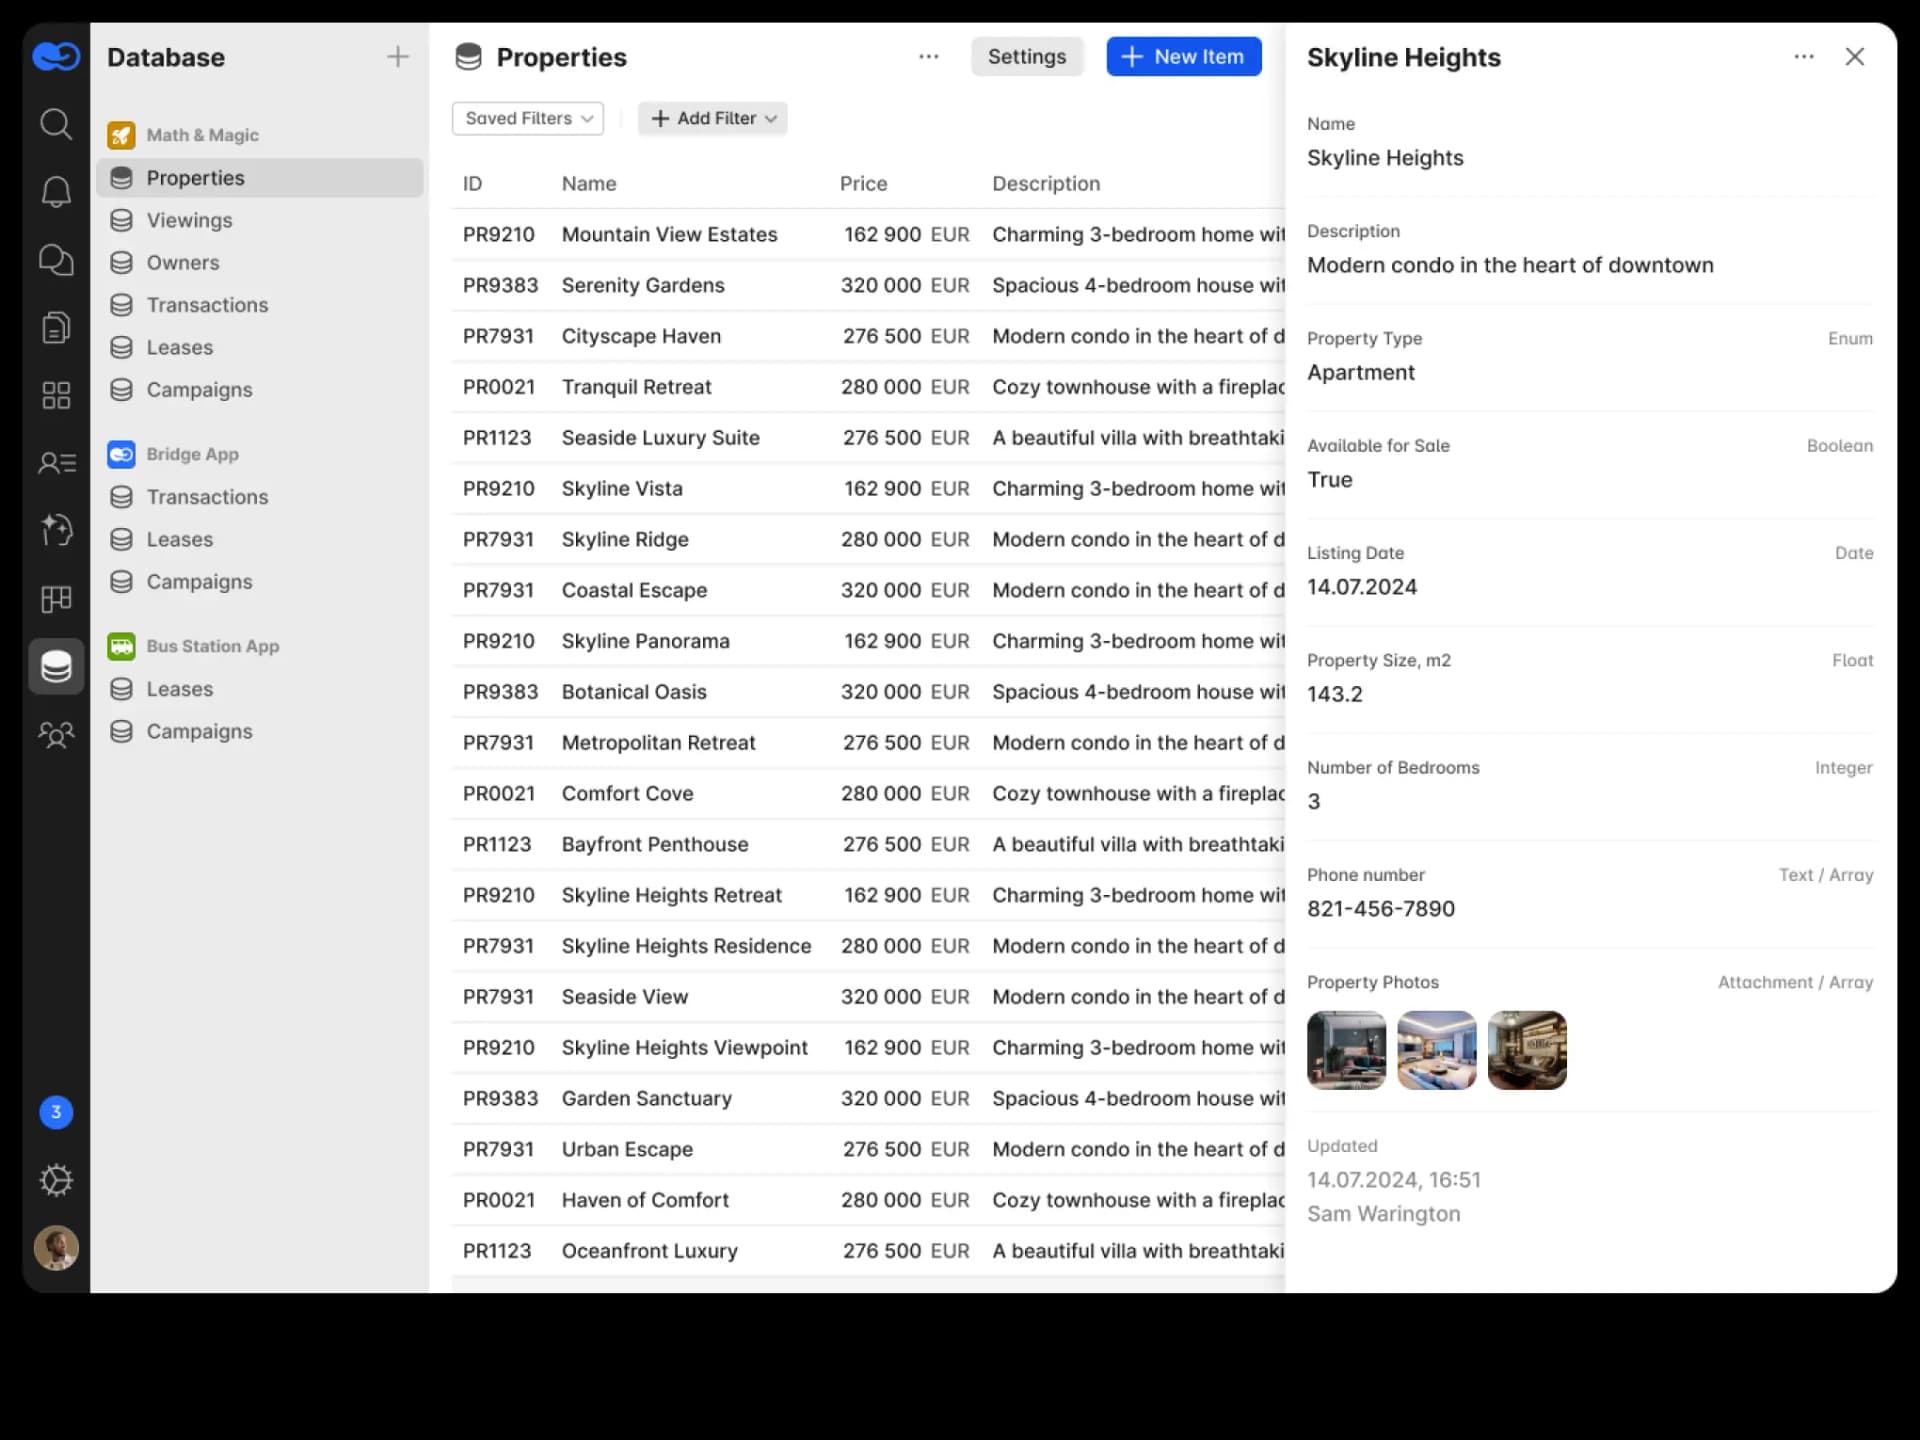Click the contacts list icon
The height and width of the screenshot is (1440, 1920).
(x=56, y=463)
